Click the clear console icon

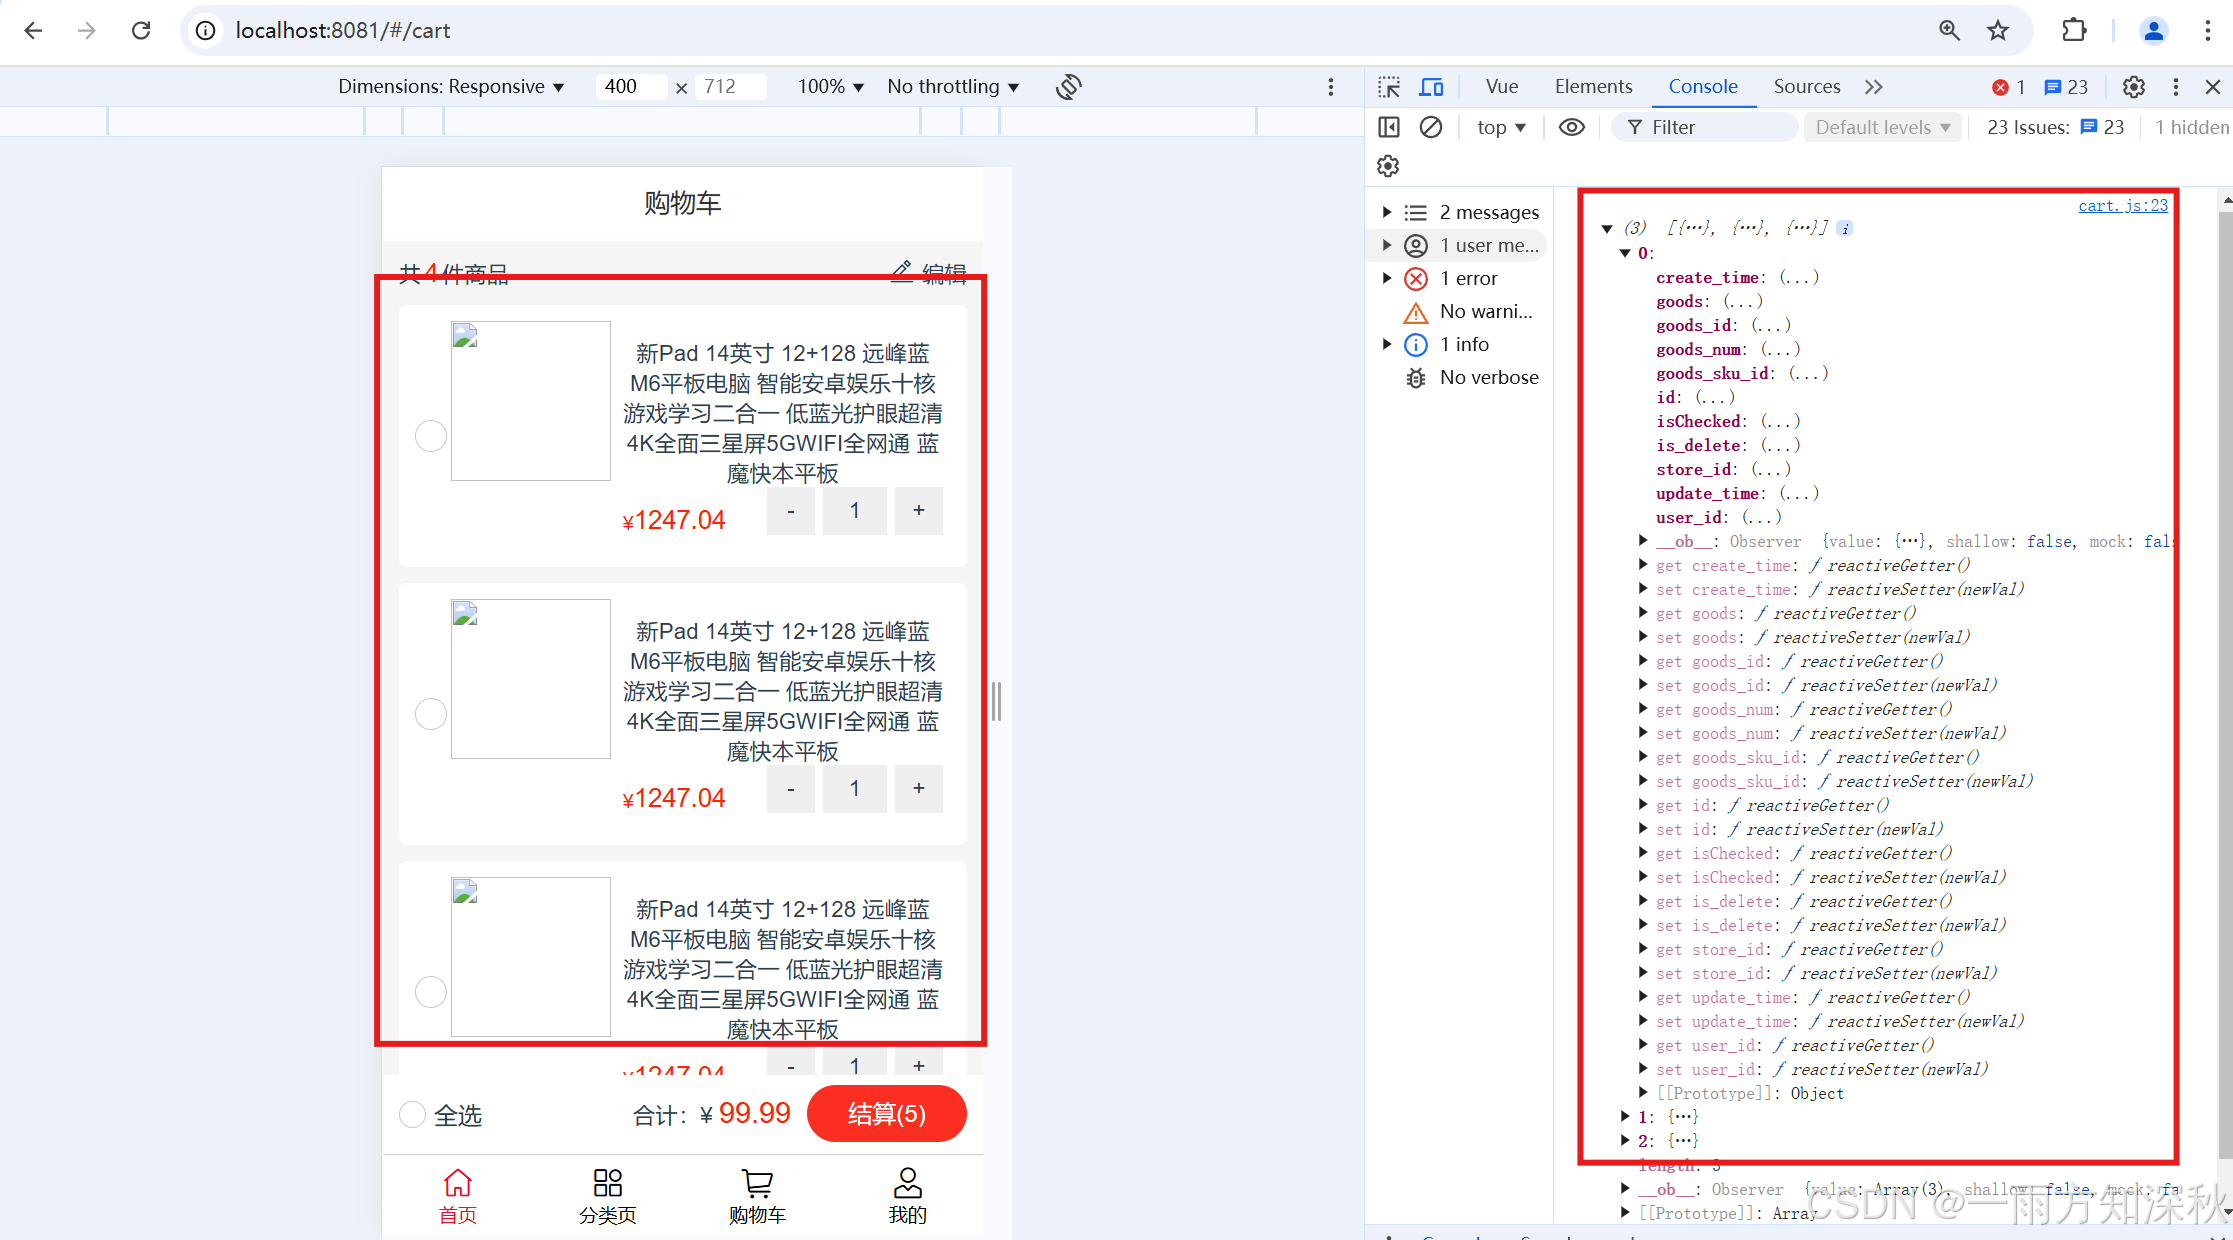[x=1431, y=127]
